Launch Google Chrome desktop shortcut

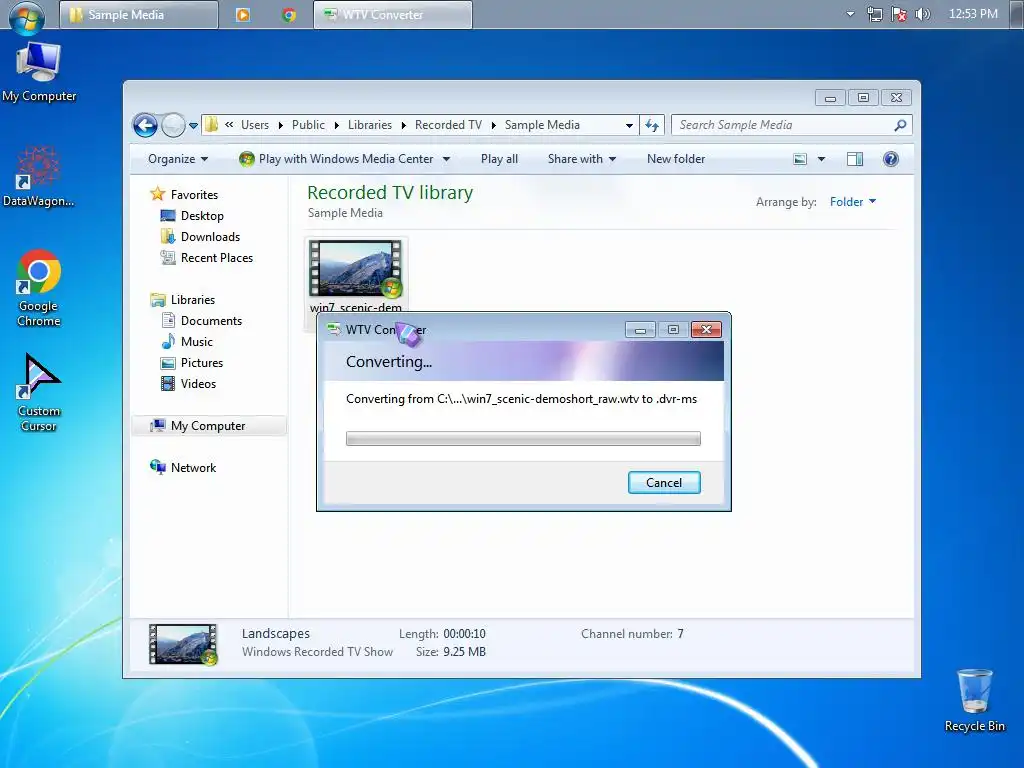pos(39,288)
